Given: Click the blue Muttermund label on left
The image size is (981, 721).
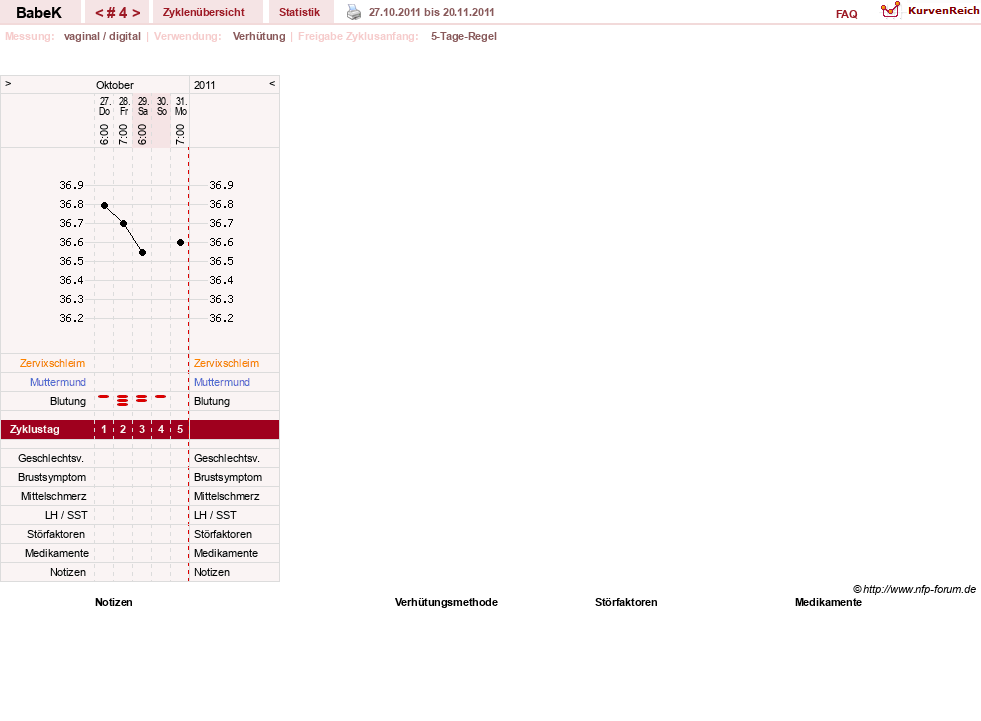Looking at the screenshot, I should 58,382.
